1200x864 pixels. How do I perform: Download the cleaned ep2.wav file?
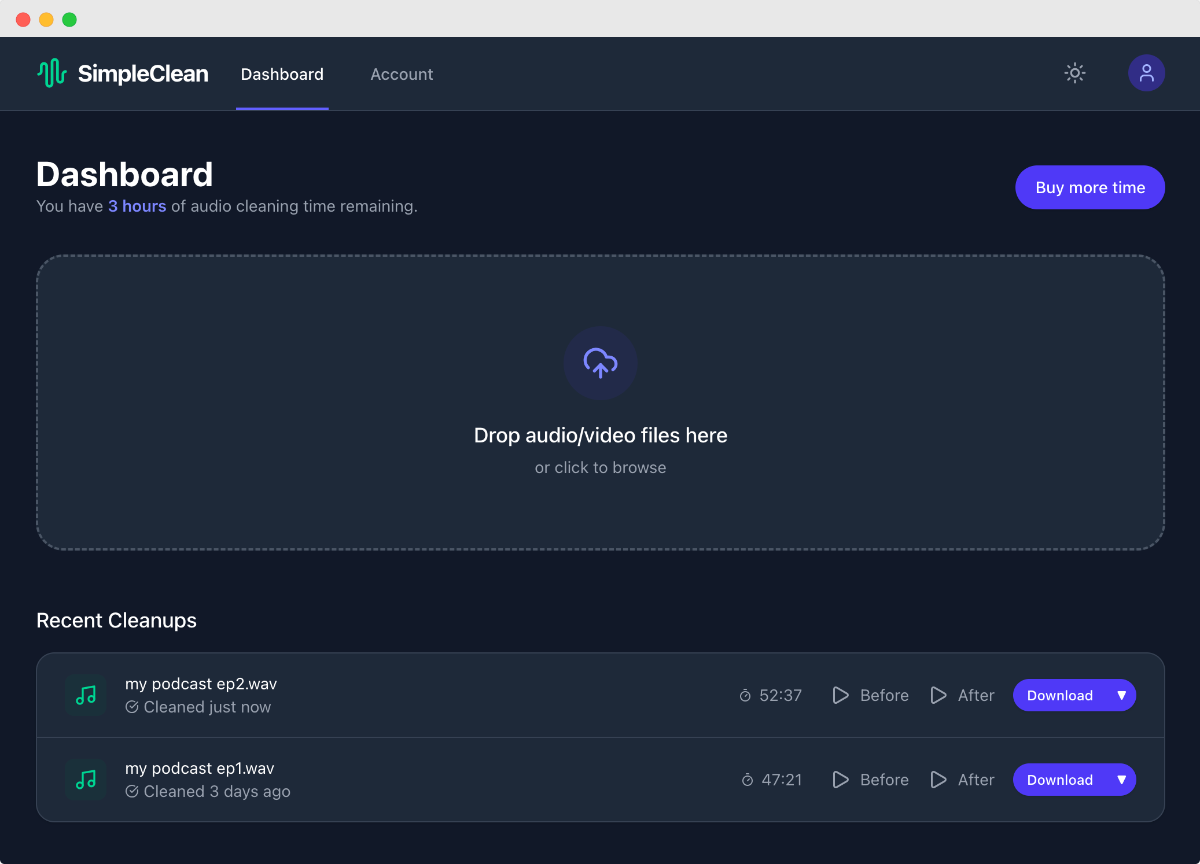(x=1059, y=695)
